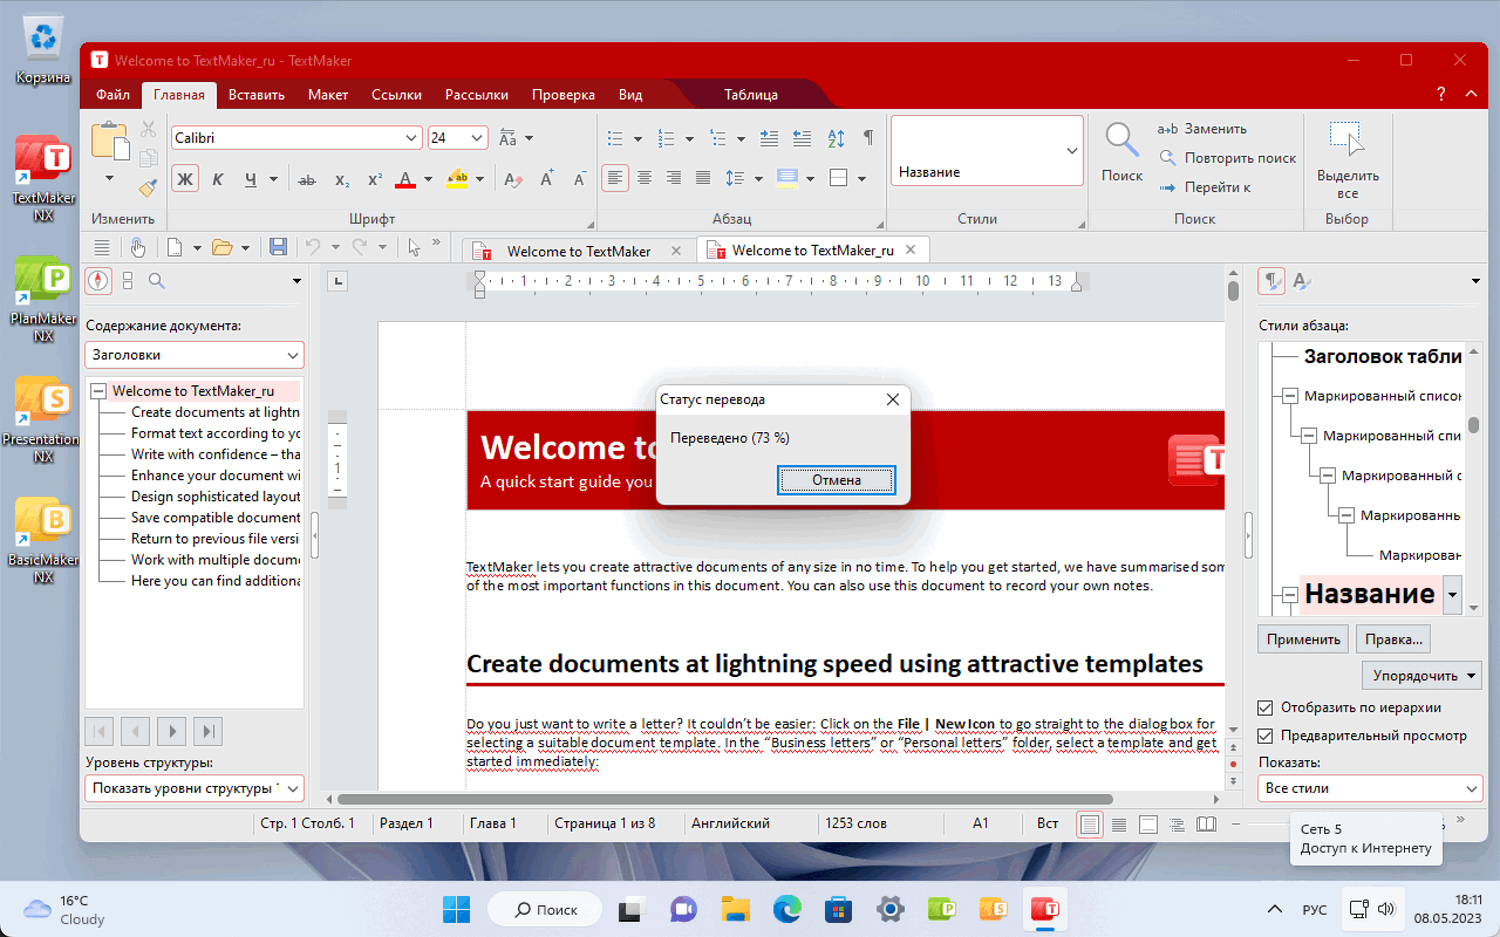Open the Вставить ribbon tab
Screen dimensions: 1500x937
256,95
